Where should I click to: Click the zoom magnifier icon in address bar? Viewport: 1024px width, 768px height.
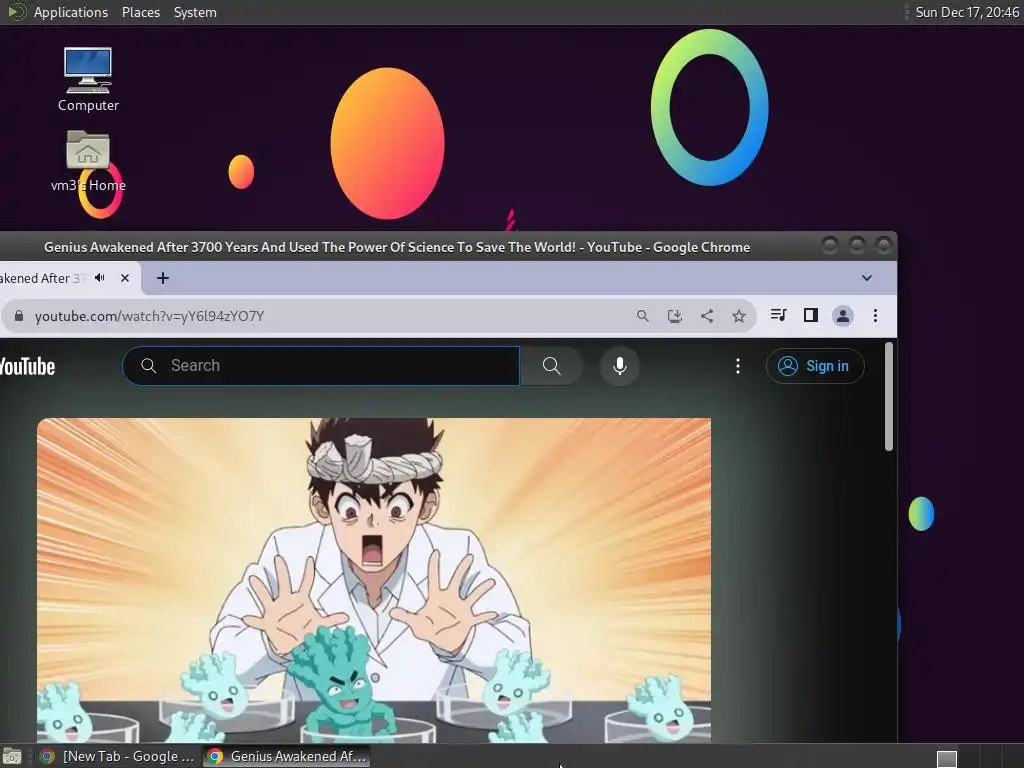(643, 316)
